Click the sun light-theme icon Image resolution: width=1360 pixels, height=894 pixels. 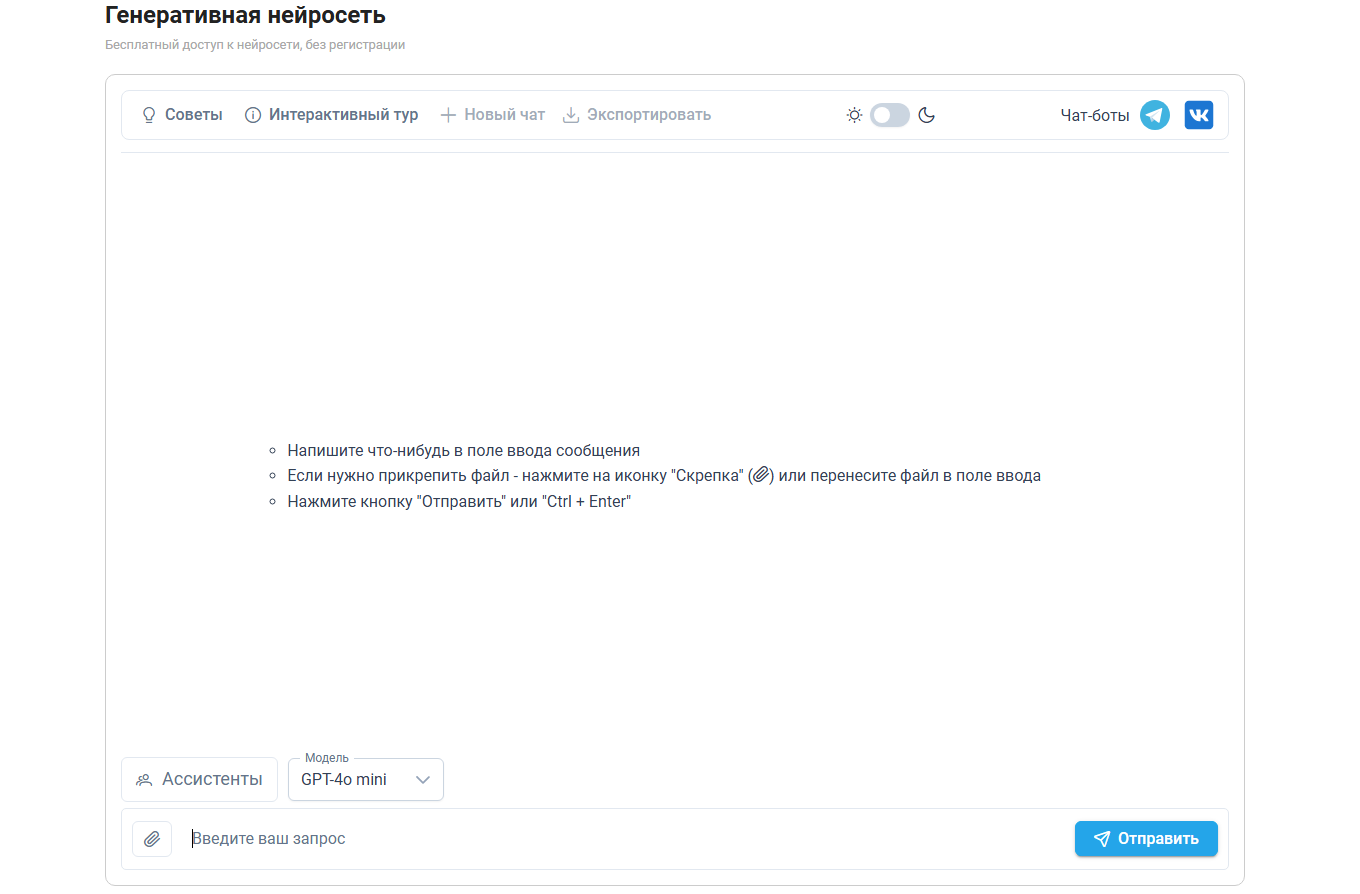pos(854,115)
